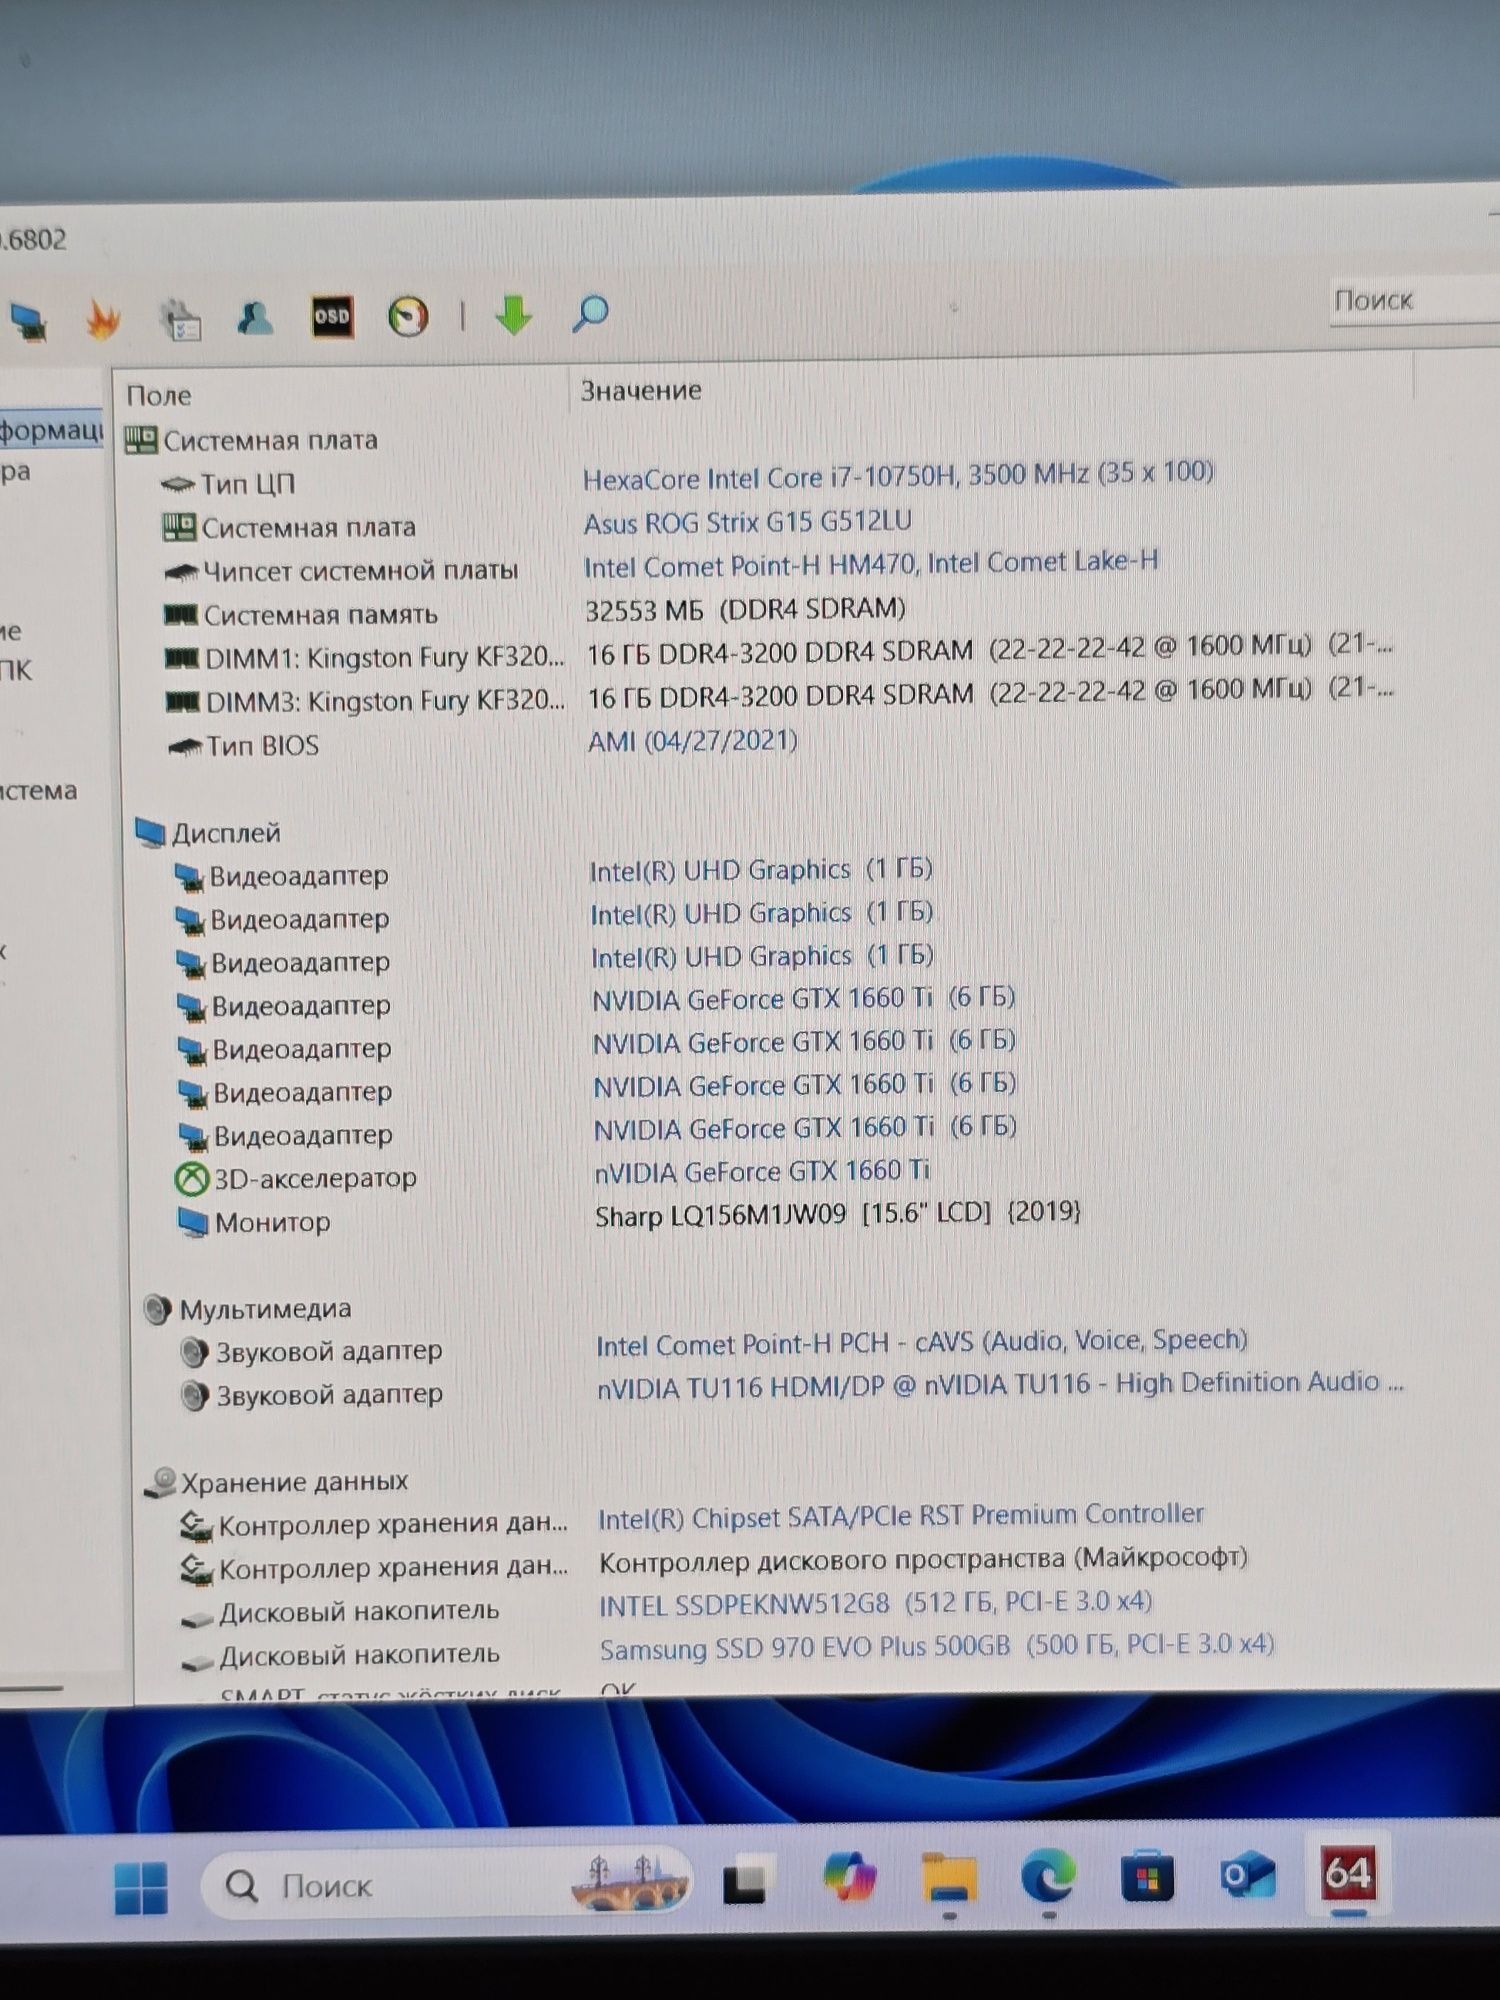Open Outlook from the taskbar
Image resolution: width=1500 pixels, height=2000 pixels.
coord(1247,1875)
